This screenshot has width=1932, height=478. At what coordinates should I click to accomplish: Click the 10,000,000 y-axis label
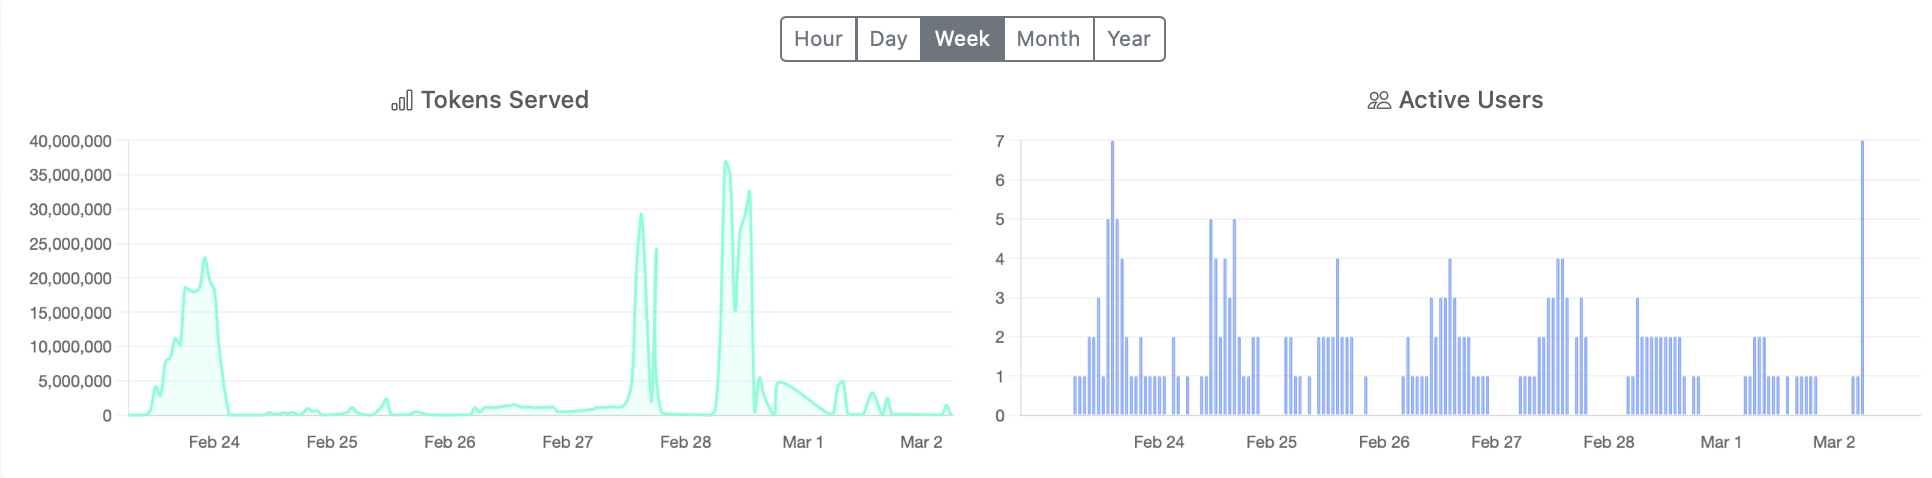pos(70,347)
